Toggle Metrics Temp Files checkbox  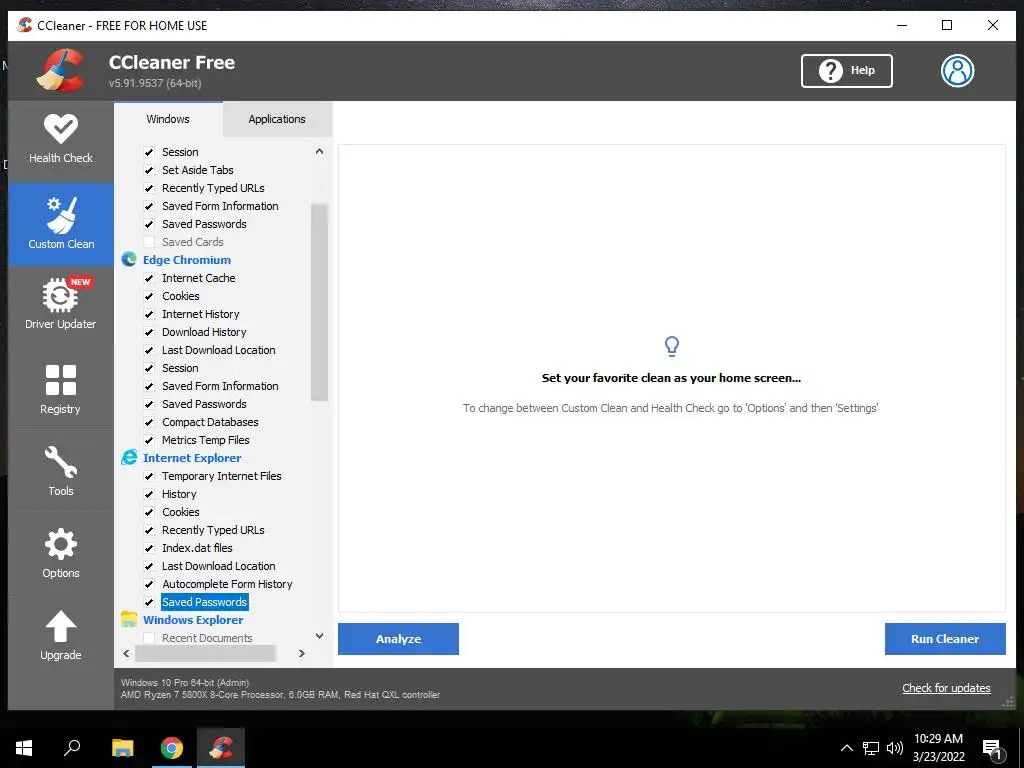click(149, 440)
